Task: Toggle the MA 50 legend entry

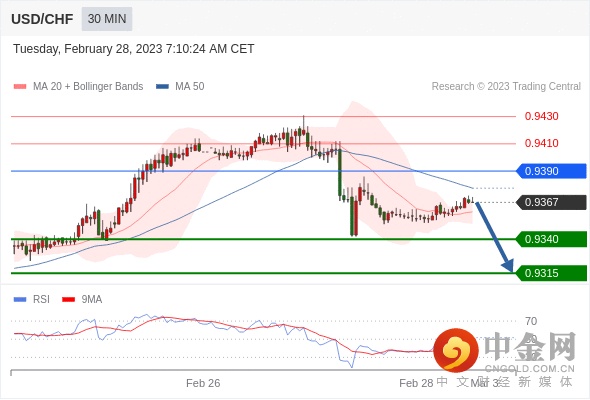Action: coord(180,86)
